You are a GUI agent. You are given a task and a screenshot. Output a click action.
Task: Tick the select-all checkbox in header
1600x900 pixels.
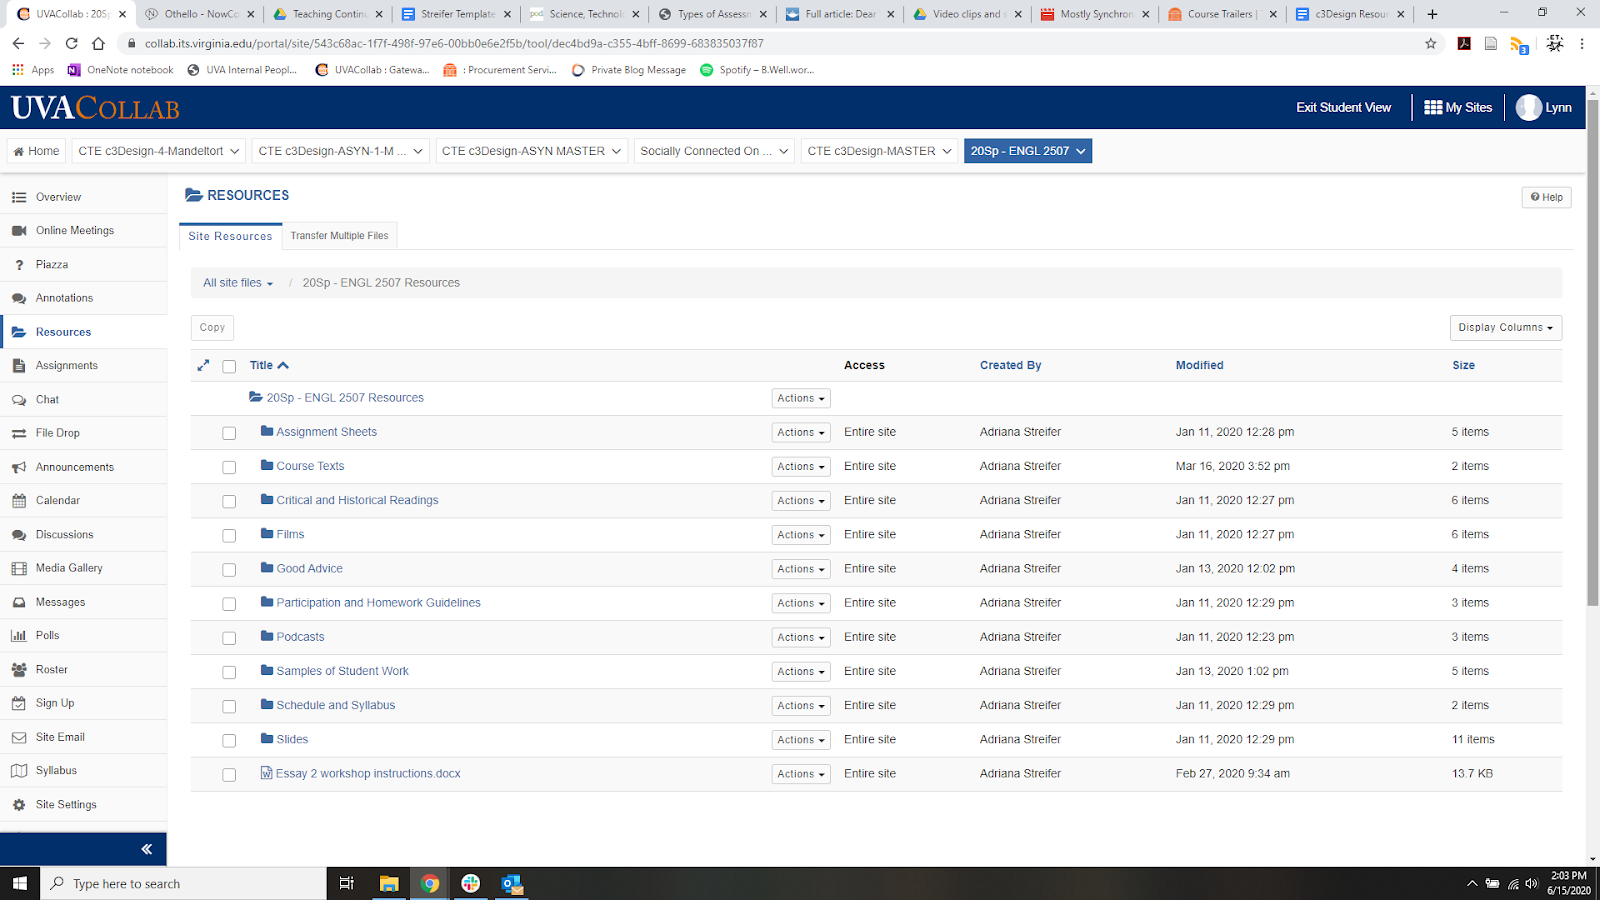(229, 367)
